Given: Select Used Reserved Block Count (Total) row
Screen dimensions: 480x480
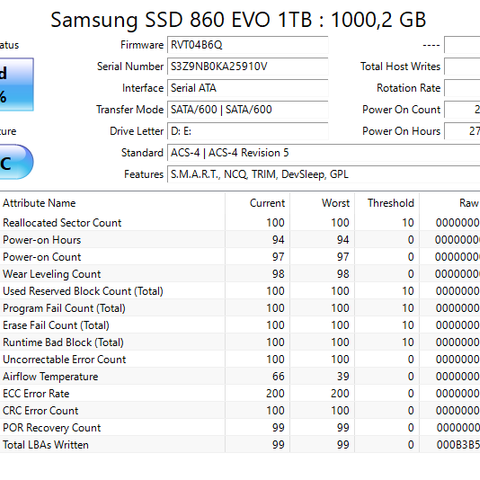Looking at the screenshot, I should click(240, 291).
